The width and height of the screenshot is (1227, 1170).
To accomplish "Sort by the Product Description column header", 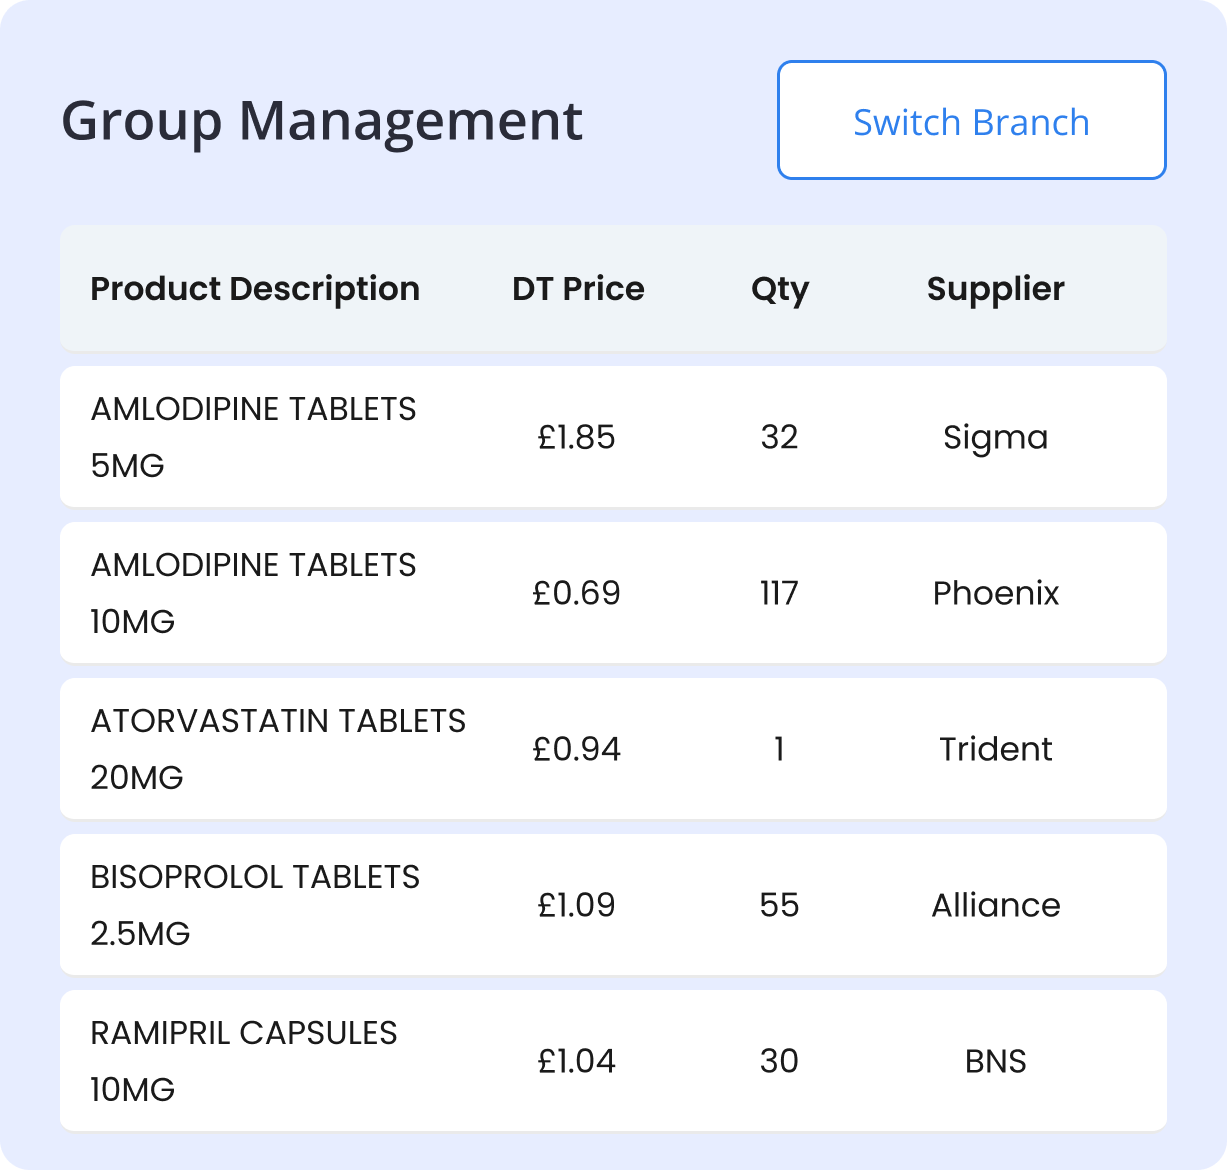I will pos(255,289).
